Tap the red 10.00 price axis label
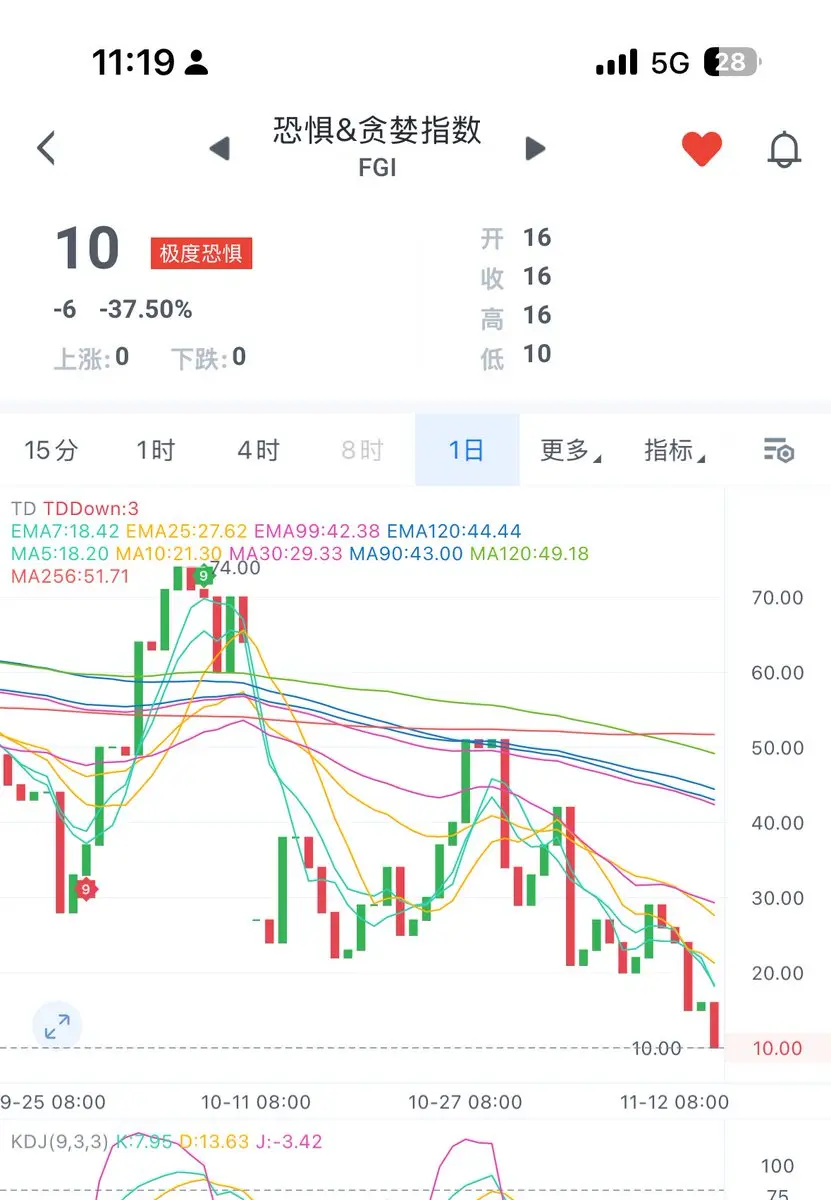 click(777, 1048)
